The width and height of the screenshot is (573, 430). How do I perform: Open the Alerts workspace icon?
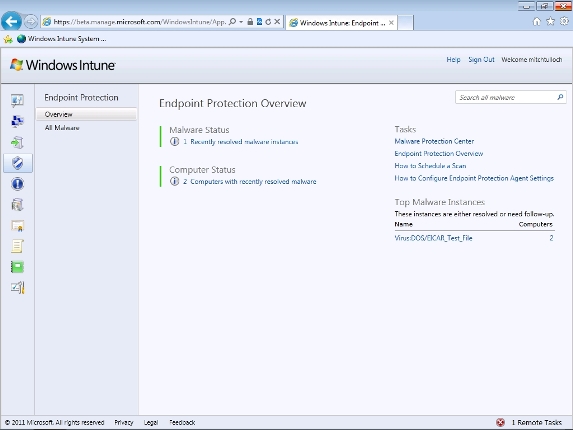coord(17,184)
